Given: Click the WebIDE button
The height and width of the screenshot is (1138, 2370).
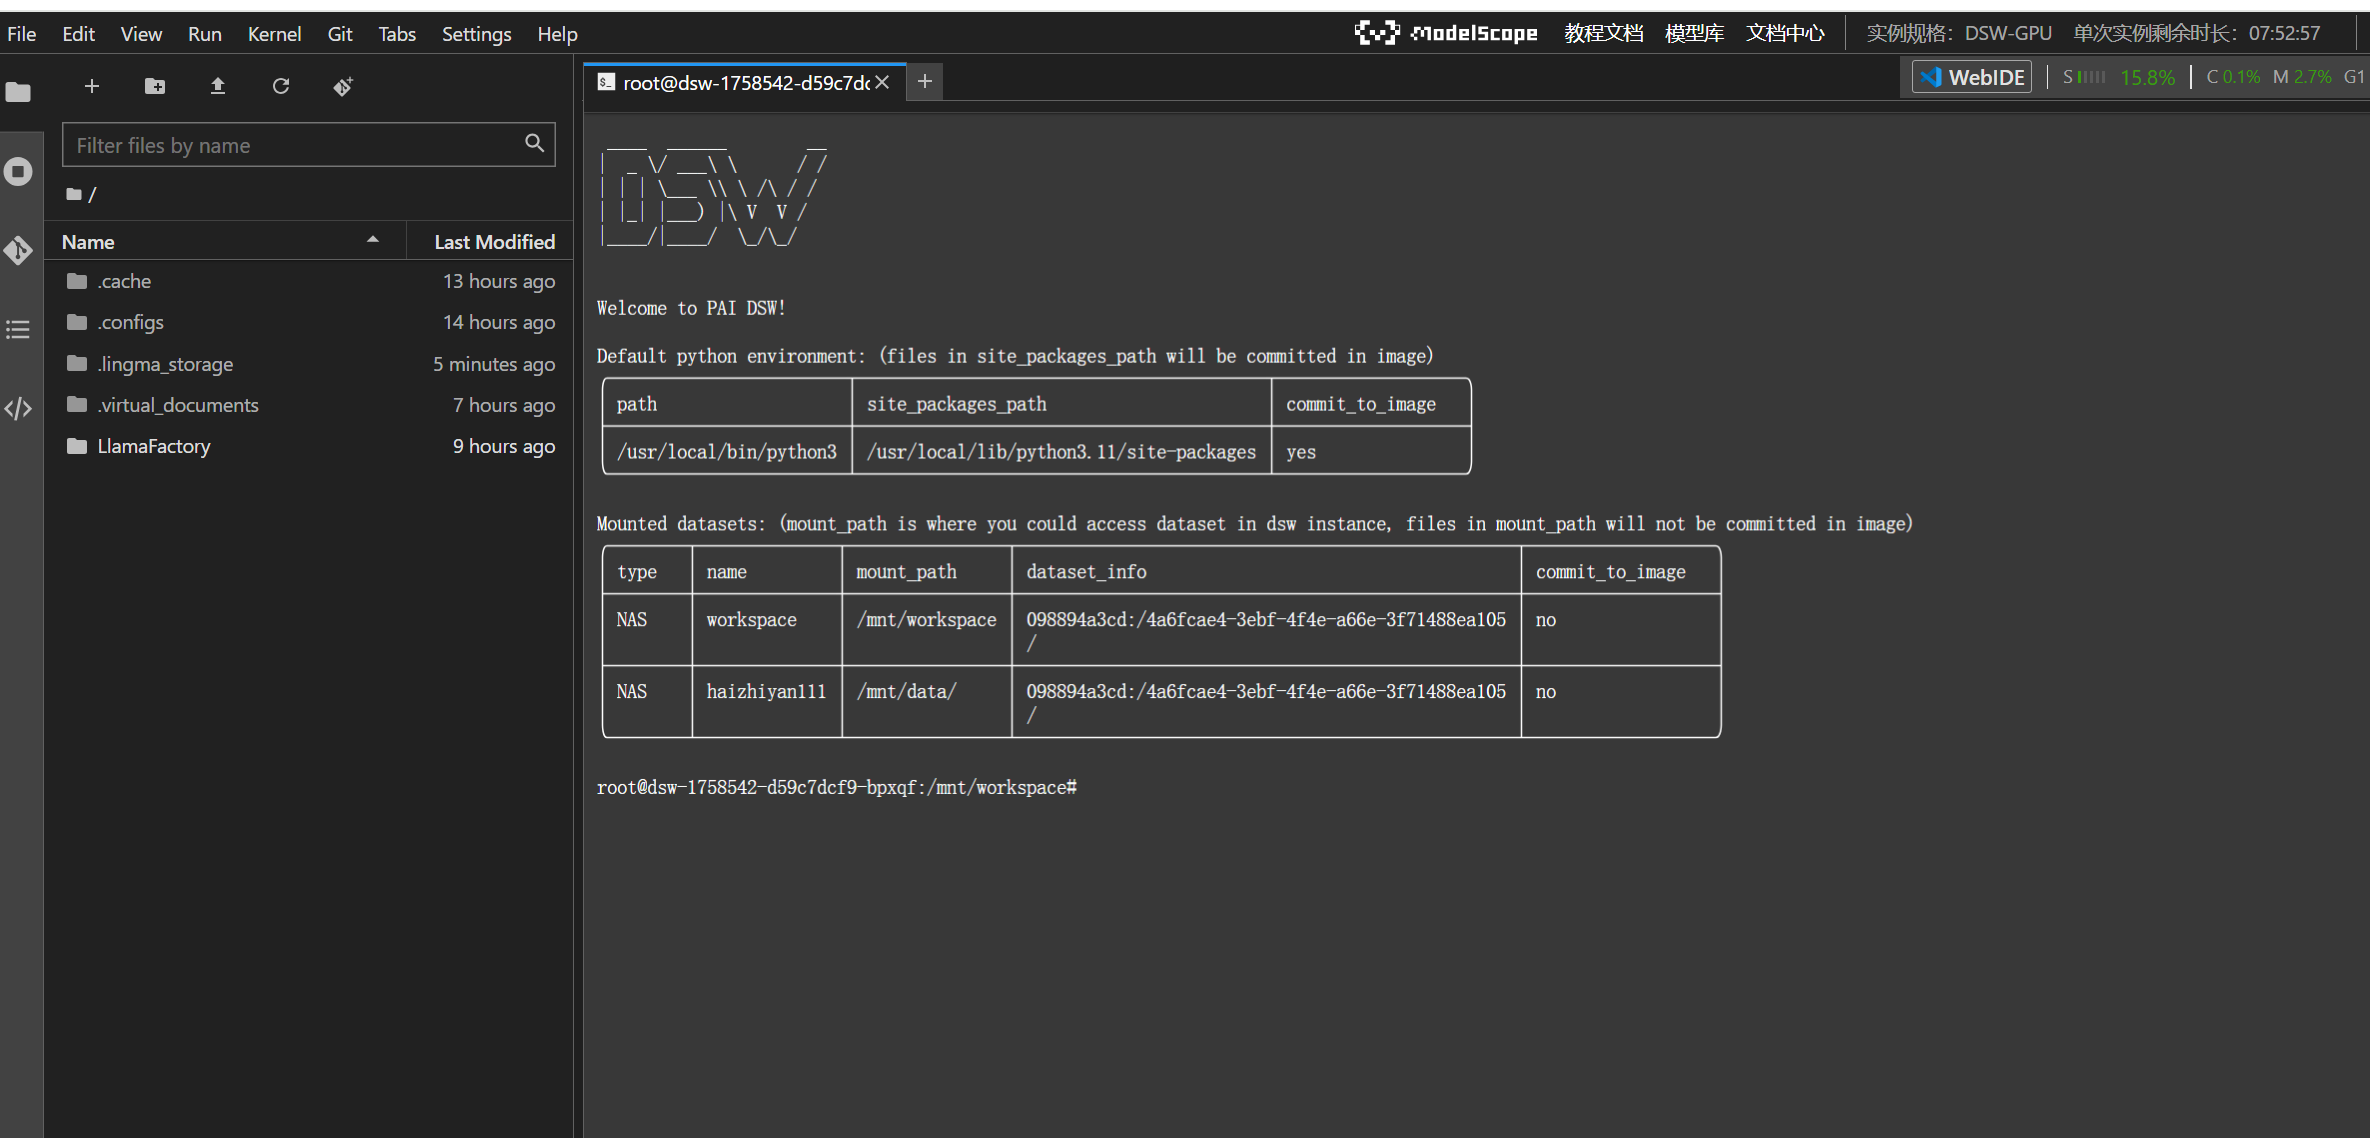Looking at the screenshot, I should [1972, 77].
